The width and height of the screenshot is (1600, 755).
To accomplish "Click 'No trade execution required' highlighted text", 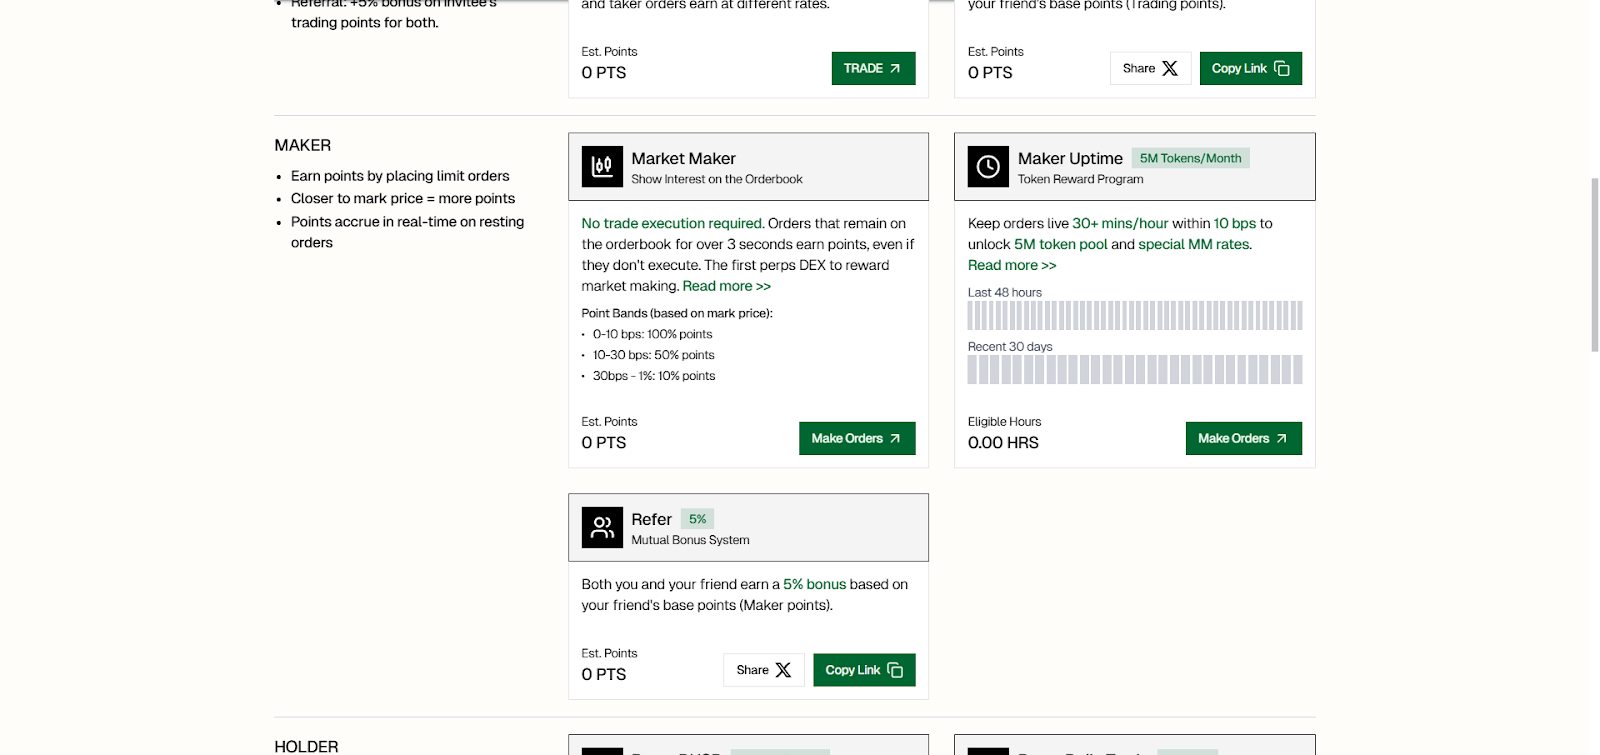I will (x=673, y=223).
